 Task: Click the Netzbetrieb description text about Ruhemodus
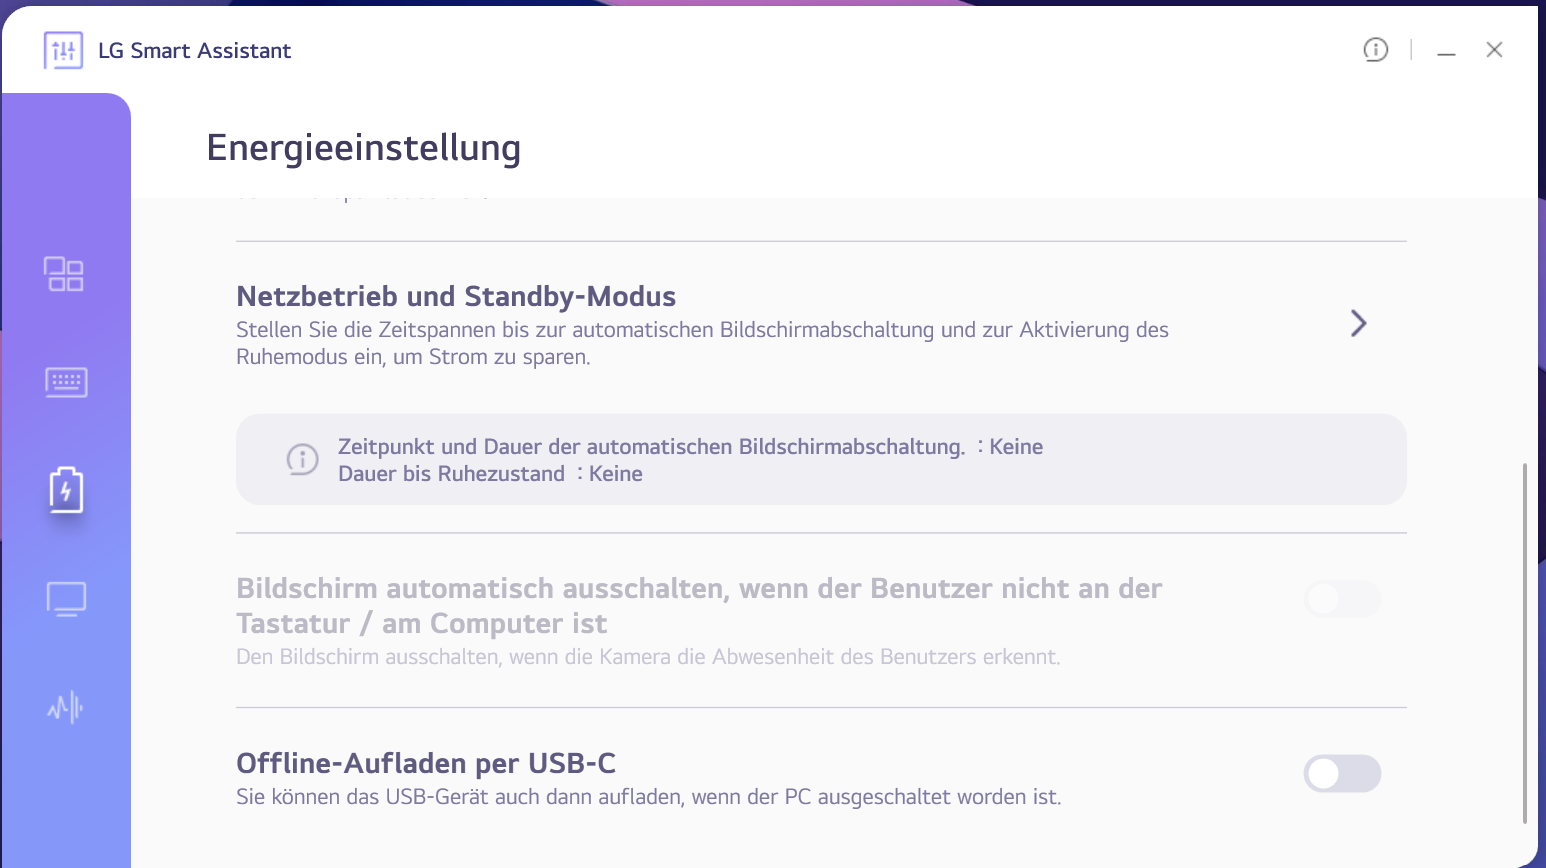tap(702, 343)
